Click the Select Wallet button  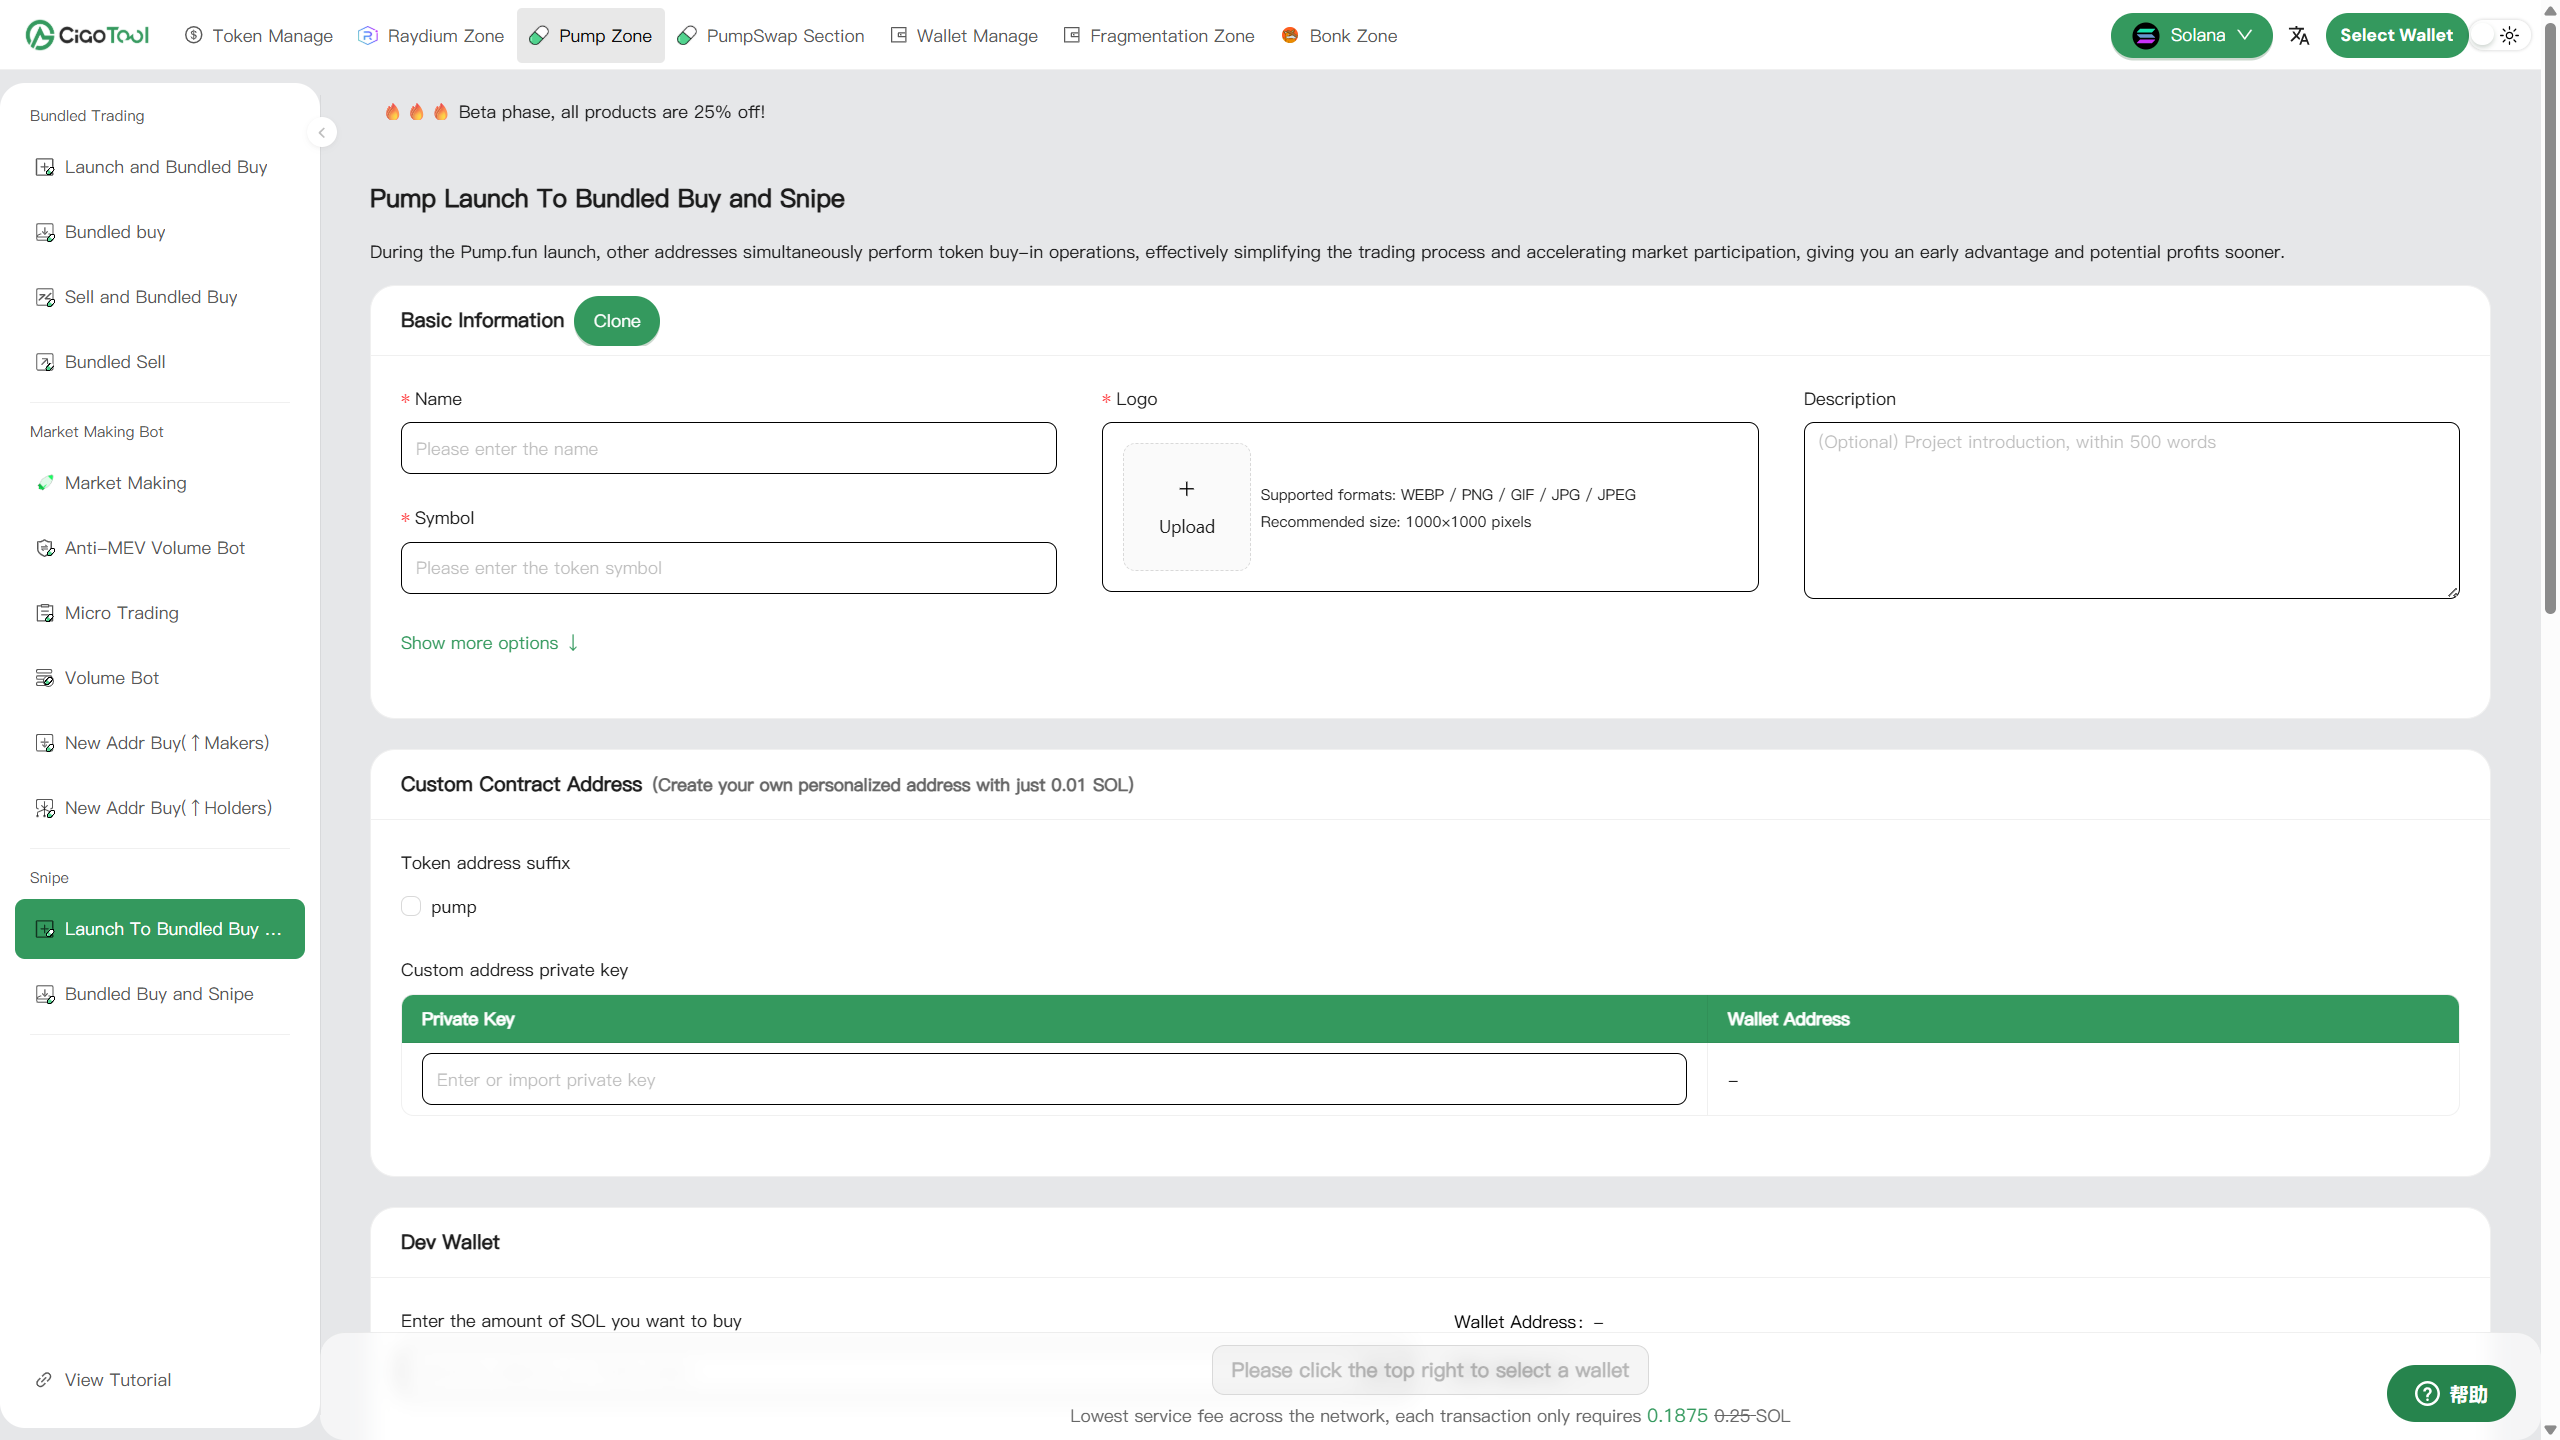click(x=2396, y=35)
